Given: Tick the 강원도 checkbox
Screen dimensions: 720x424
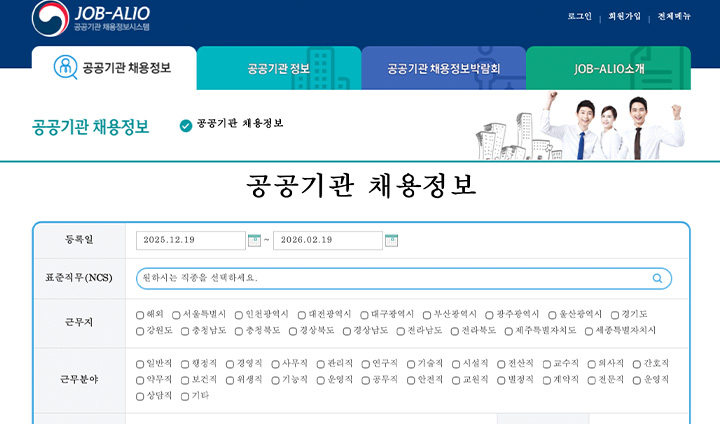Looking at the screenshot, I should tap(140, 331).
